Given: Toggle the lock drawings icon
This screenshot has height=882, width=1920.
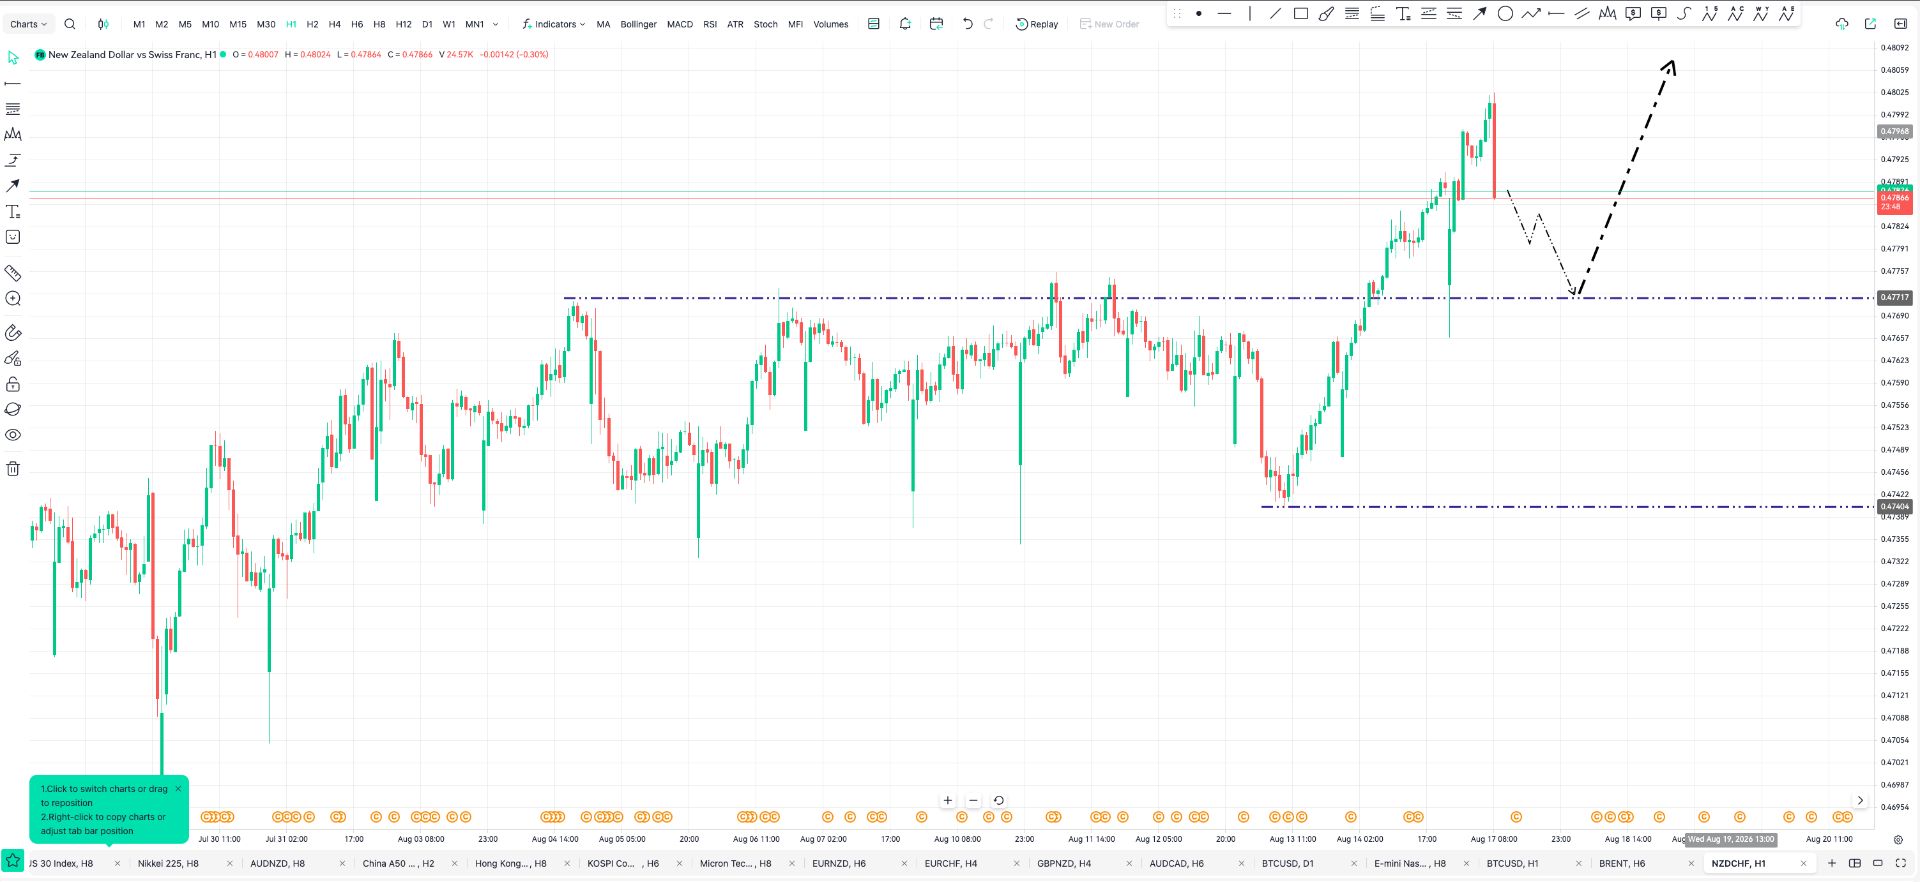Looking at the screenshot, I should 13,384.
